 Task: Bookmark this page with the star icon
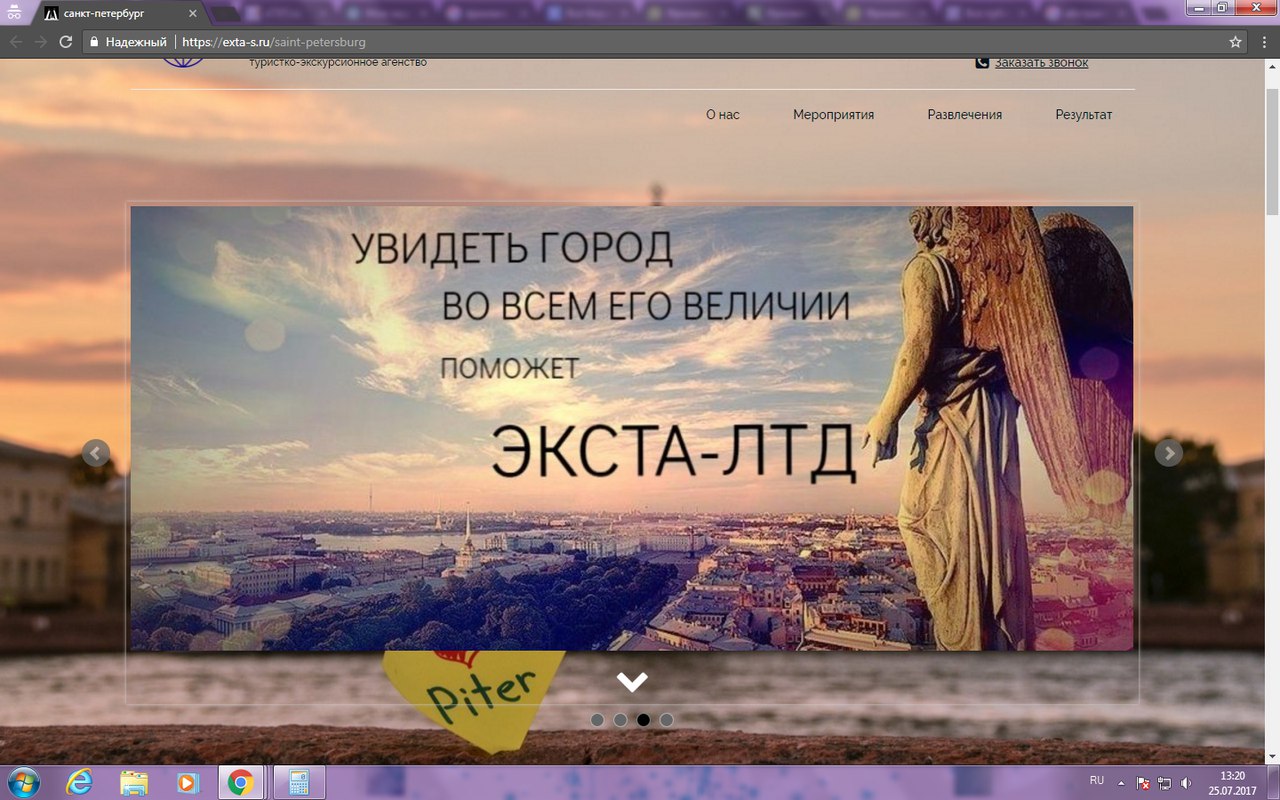click(x=1235, y=42)
